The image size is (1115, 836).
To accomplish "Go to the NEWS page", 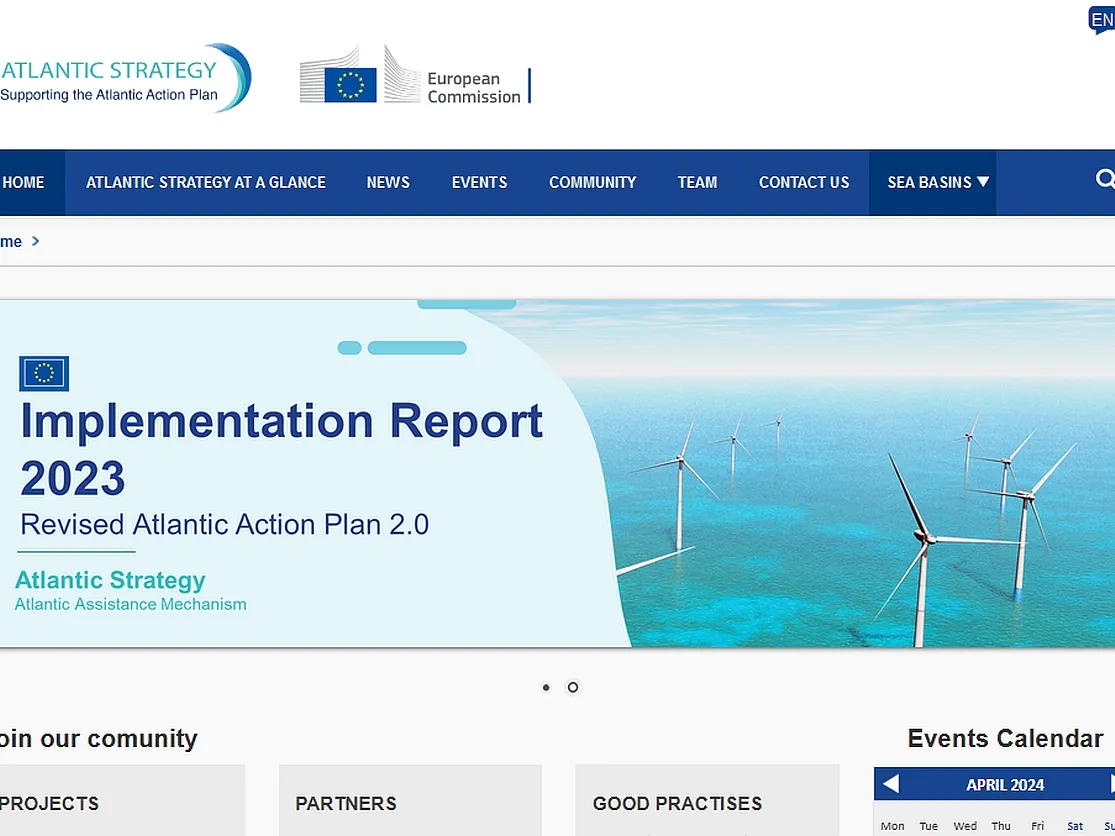I will coord(388,183).
